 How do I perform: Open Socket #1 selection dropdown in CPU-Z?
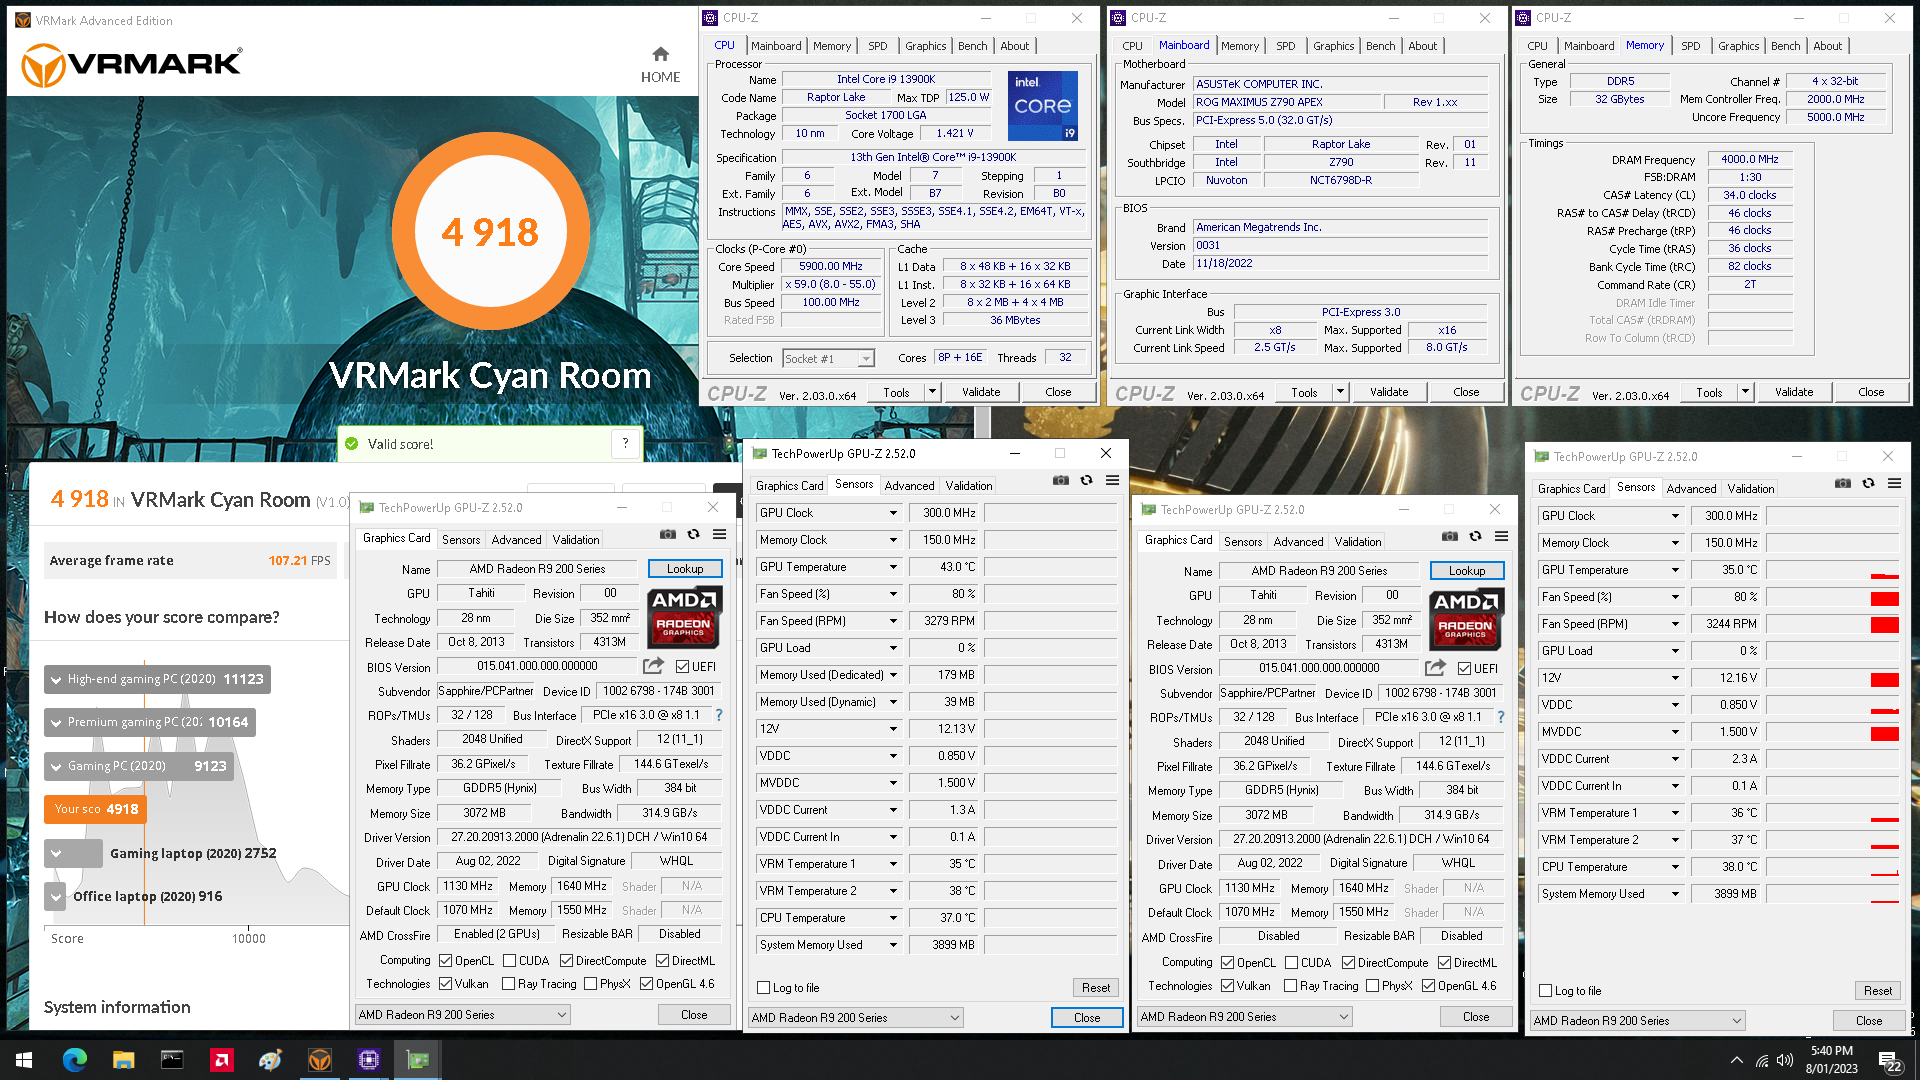[x=866, y=359]
